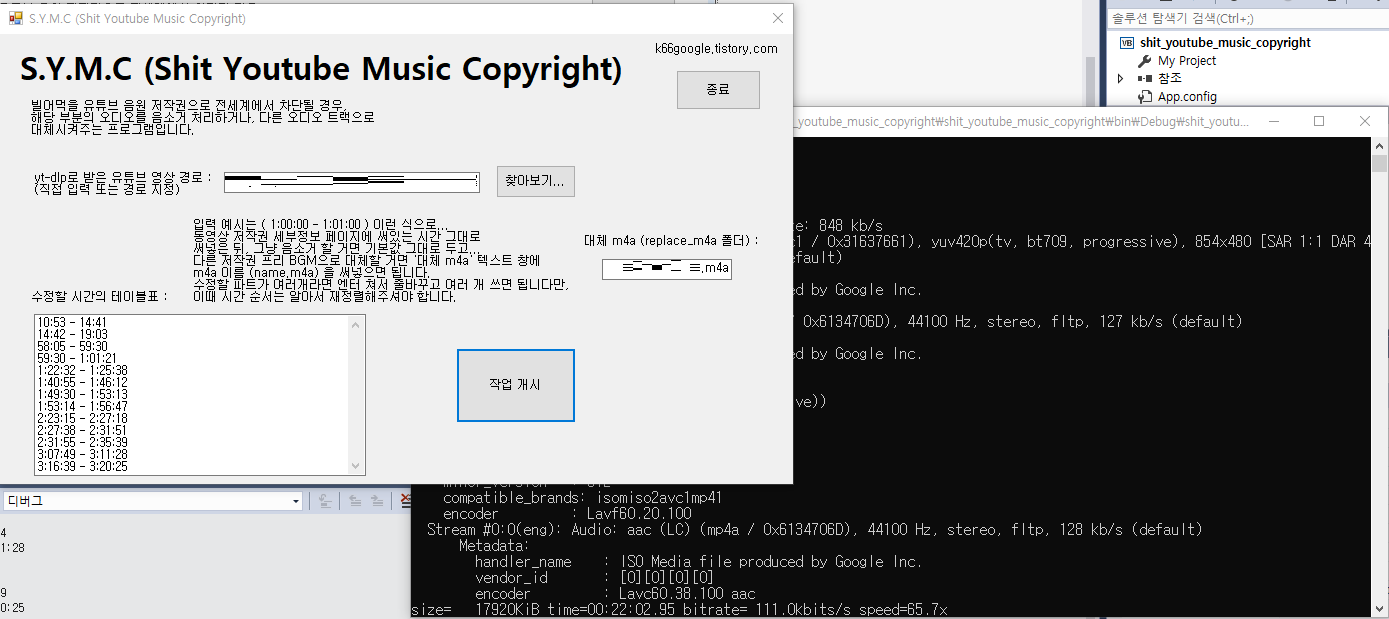
Task: Click the VB project icon in Solution Explorer
Action: [1127, 43]
